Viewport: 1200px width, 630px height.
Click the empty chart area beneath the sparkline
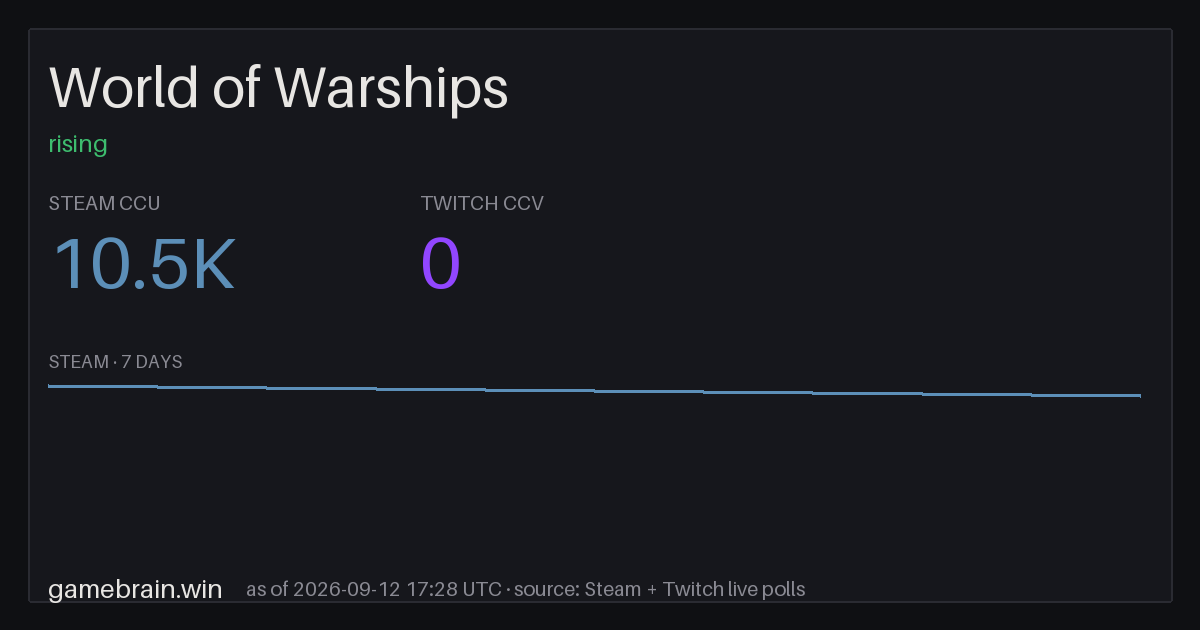(595, 480)
